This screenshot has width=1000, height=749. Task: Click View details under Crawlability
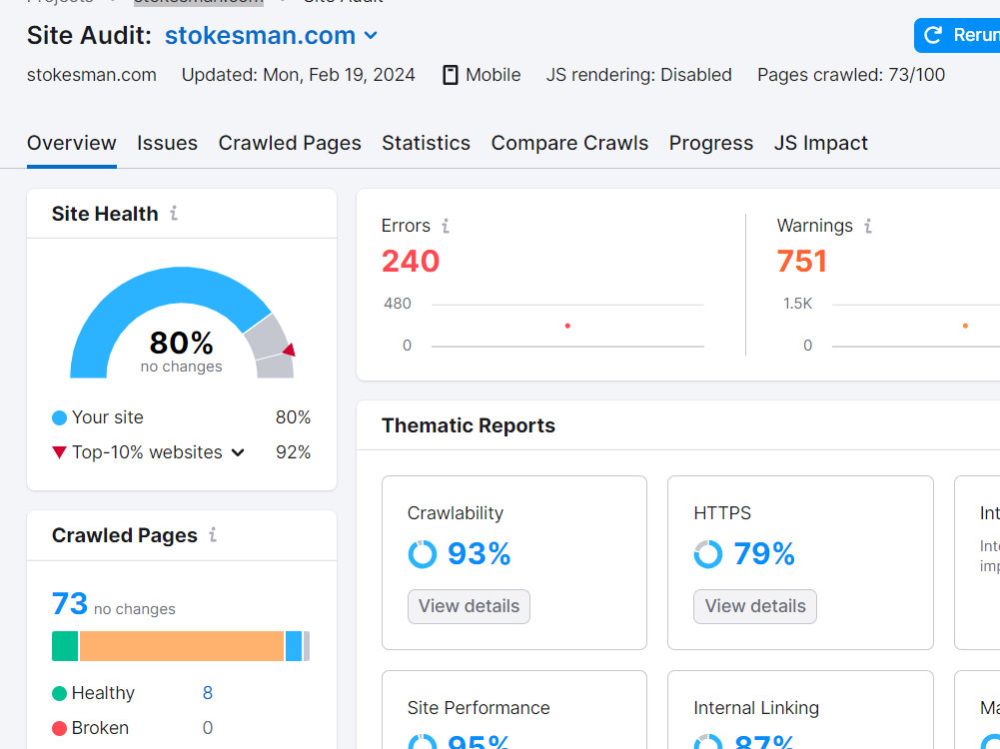click(469, 606)
